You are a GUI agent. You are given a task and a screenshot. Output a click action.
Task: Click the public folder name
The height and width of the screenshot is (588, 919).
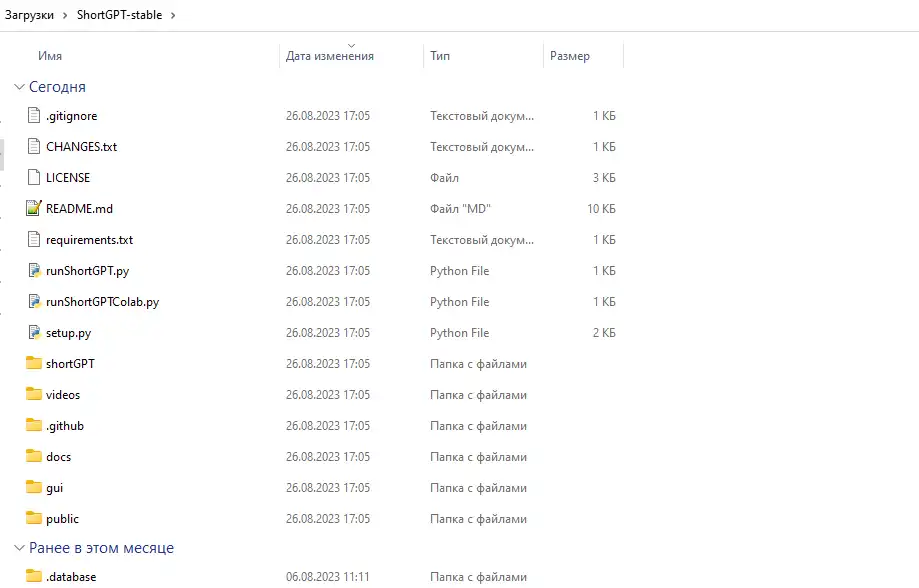[62, 519]
